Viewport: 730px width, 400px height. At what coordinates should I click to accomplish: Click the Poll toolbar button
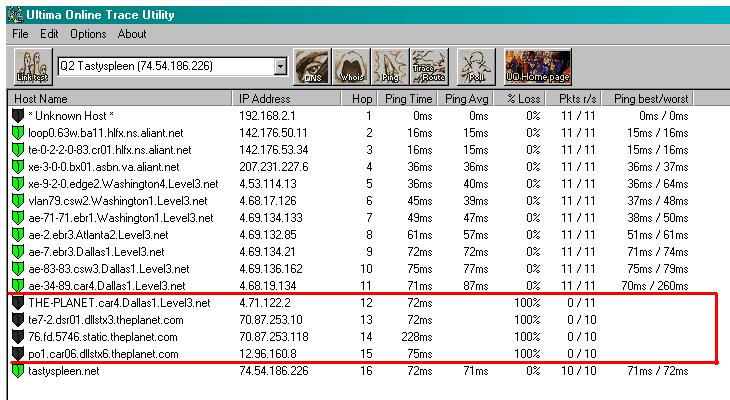point(476,67)
